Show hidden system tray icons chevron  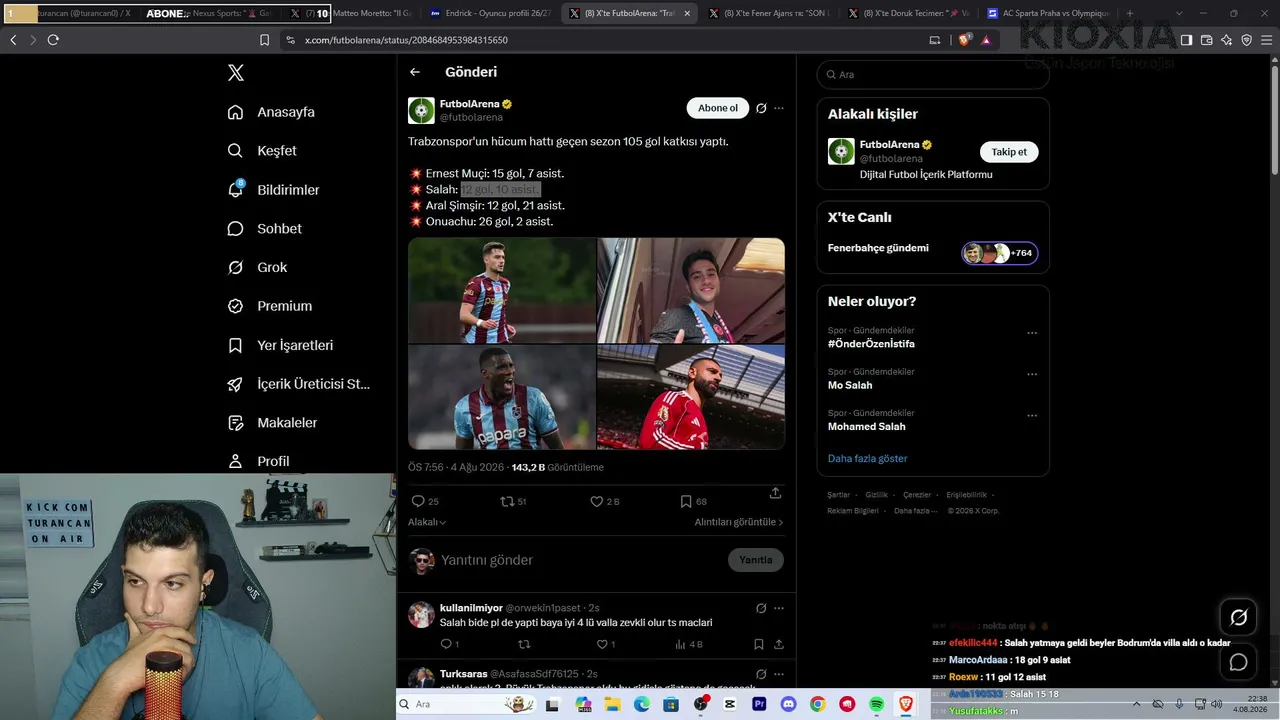1136,704
